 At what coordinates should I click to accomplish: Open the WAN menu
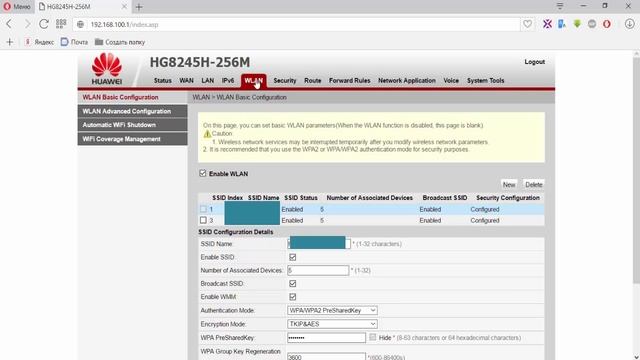pos(187,81)
